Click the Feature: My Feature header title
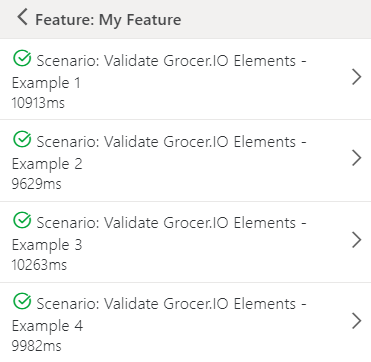 click(x=108, y=20)
